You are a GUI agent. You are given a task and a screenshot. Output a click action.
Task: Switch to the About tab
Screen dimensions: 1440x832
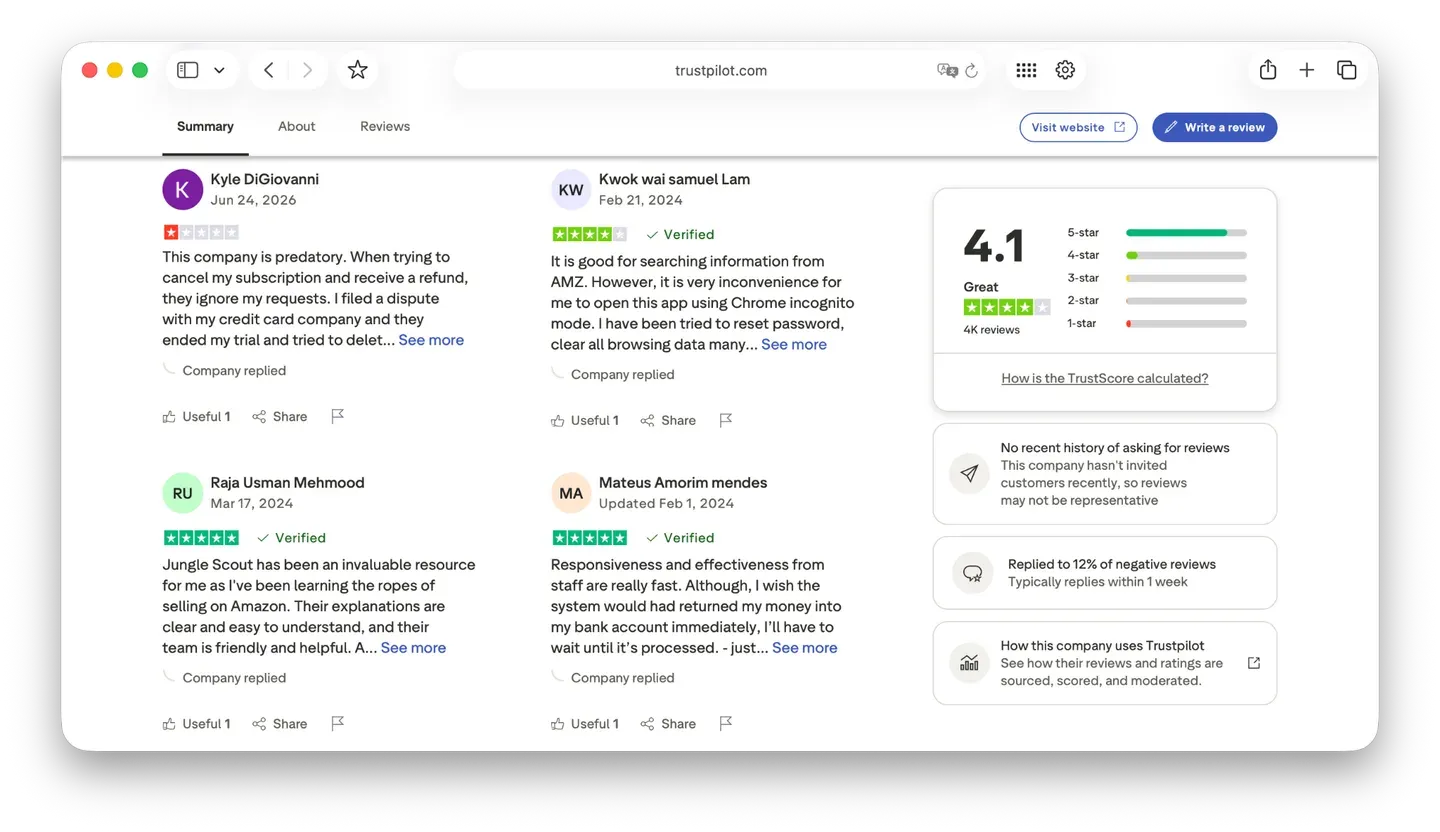coord(297,127)
